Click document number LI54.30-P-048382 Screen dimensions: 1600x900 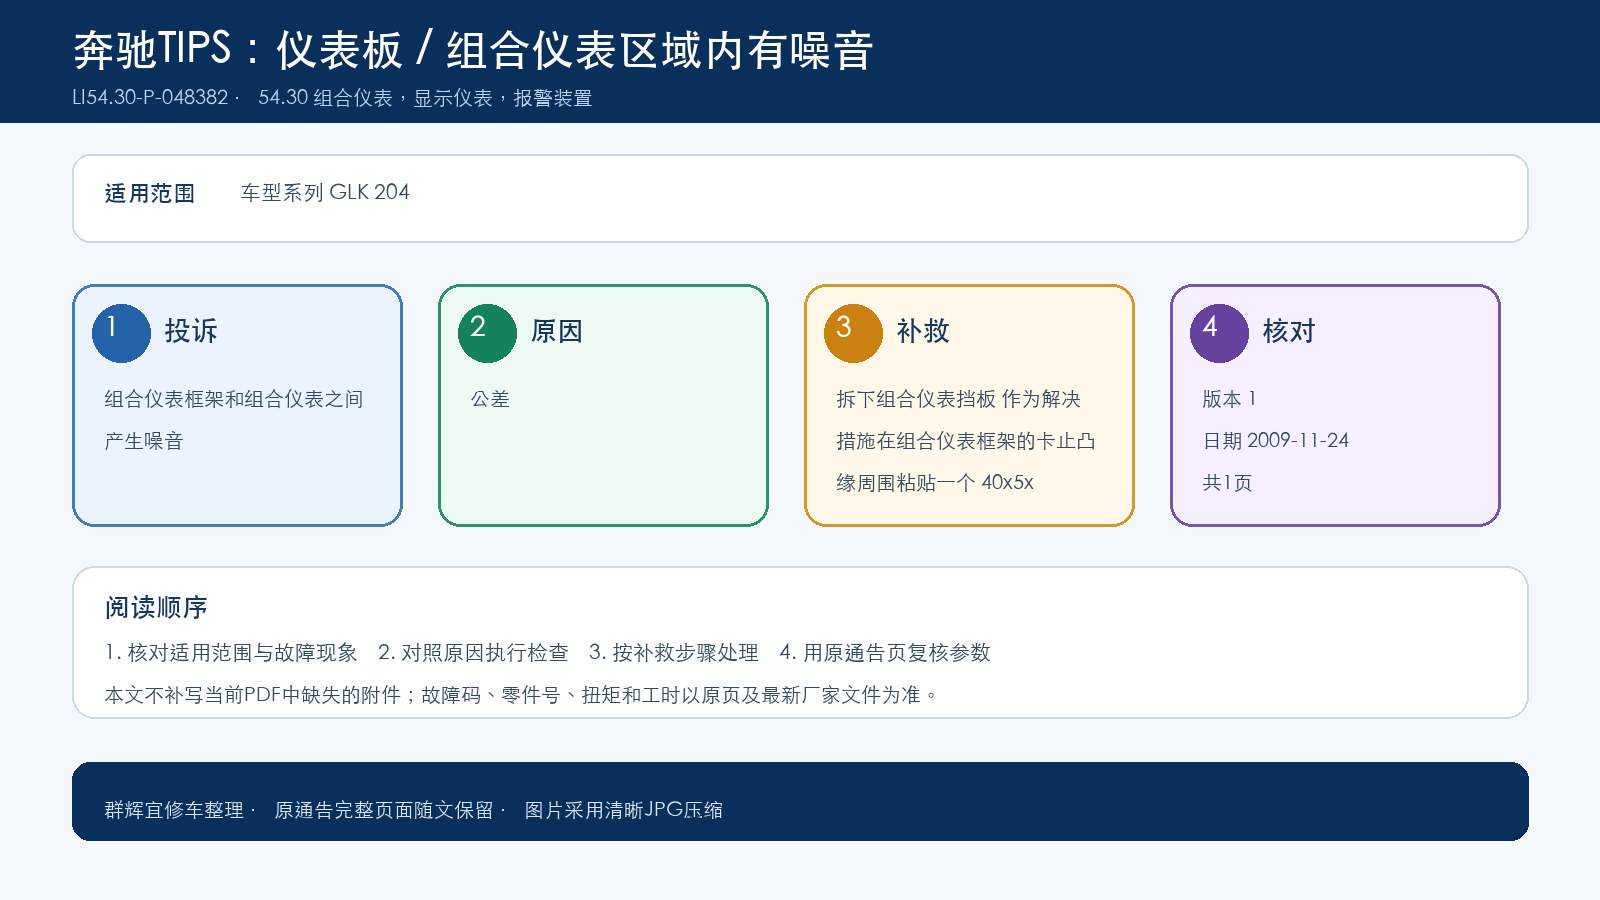point(150,98)
